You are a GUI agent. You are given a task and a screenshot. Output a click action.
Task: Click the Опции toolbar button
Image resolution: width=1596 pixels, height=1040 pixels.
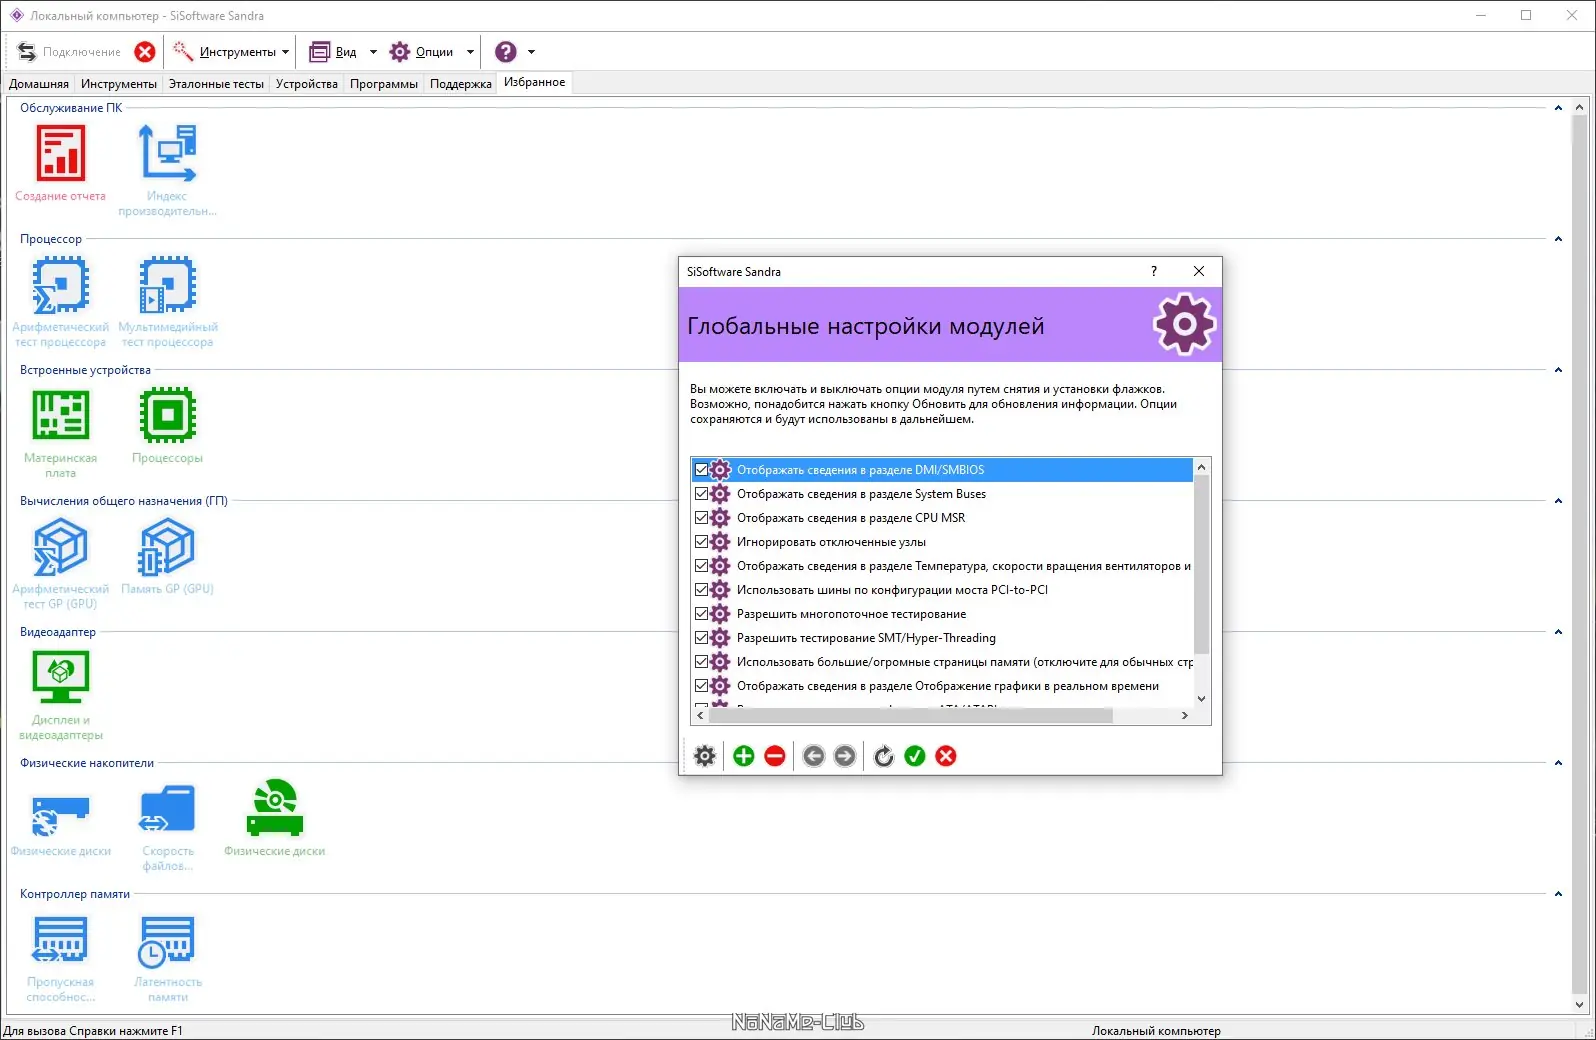[422, 52]
